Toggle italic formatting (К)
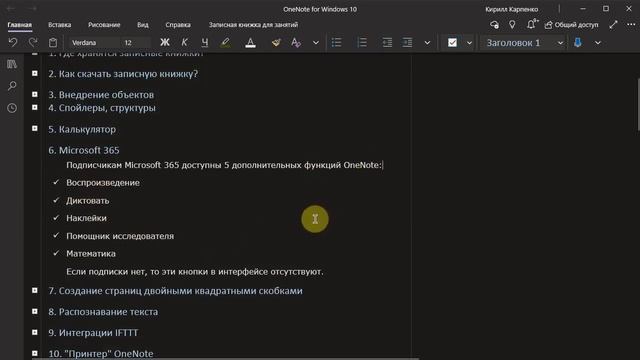 tap(184, 42)
